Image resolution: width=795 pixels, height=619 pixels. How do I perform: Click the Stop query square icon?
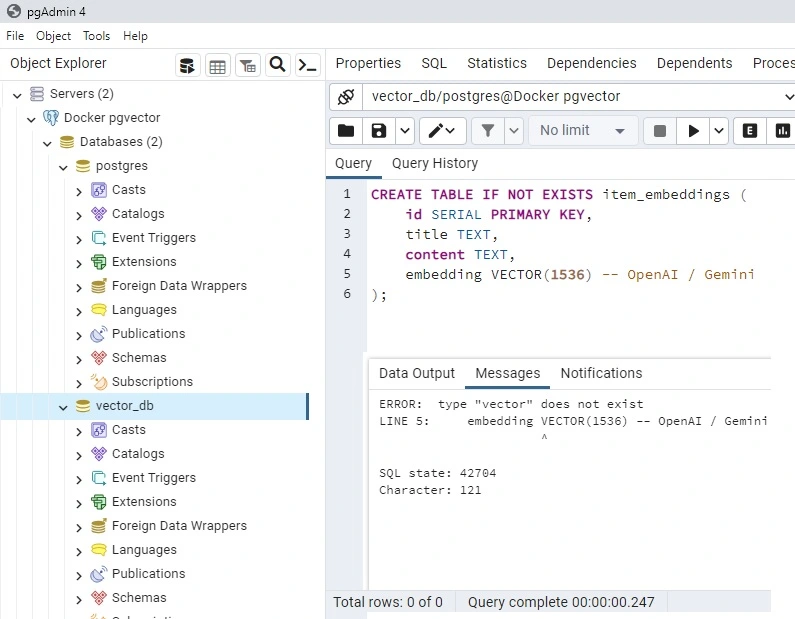tap(660, 131)
